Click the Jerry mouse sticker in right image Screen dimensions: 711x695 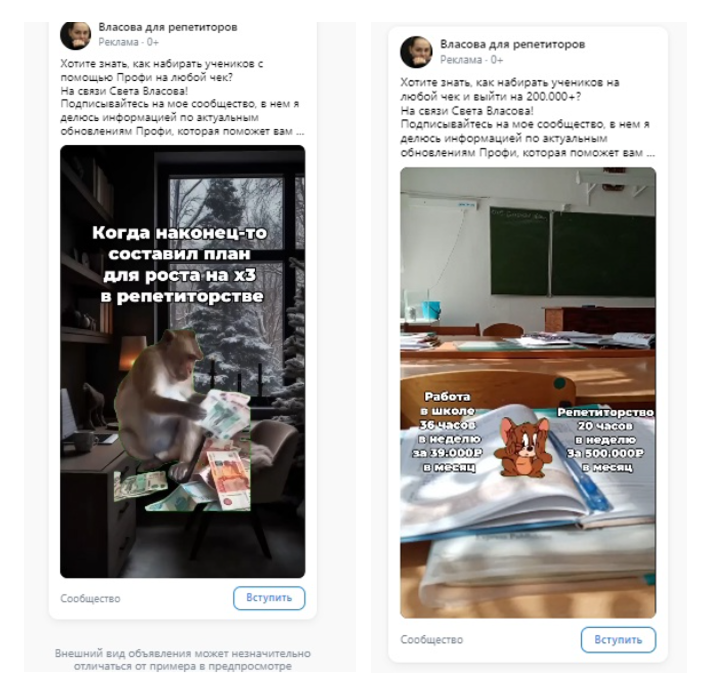point(523,447)
